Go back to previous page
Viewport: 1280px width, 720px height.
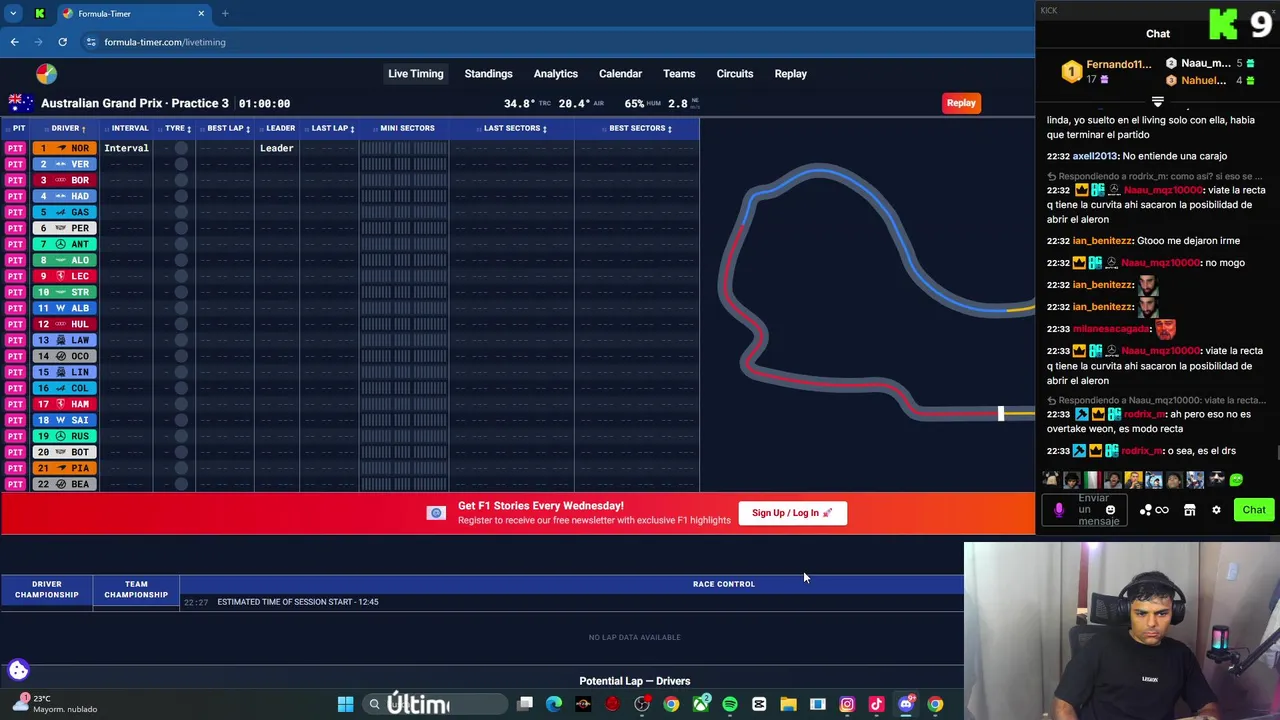[x=14, y=42]
